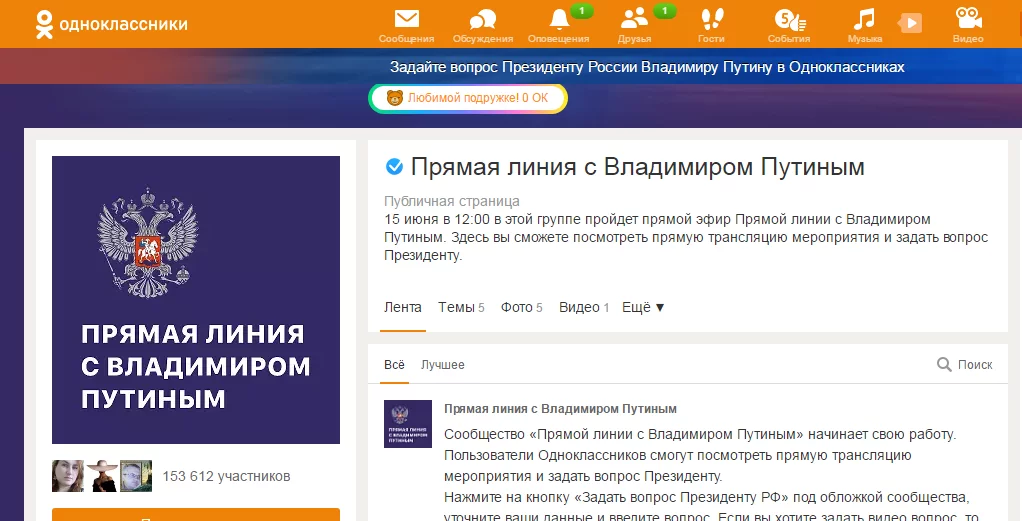Click the notifications green badge with 1
The width and height of the screenshot is (1022, 521).
tap(581, 10)
